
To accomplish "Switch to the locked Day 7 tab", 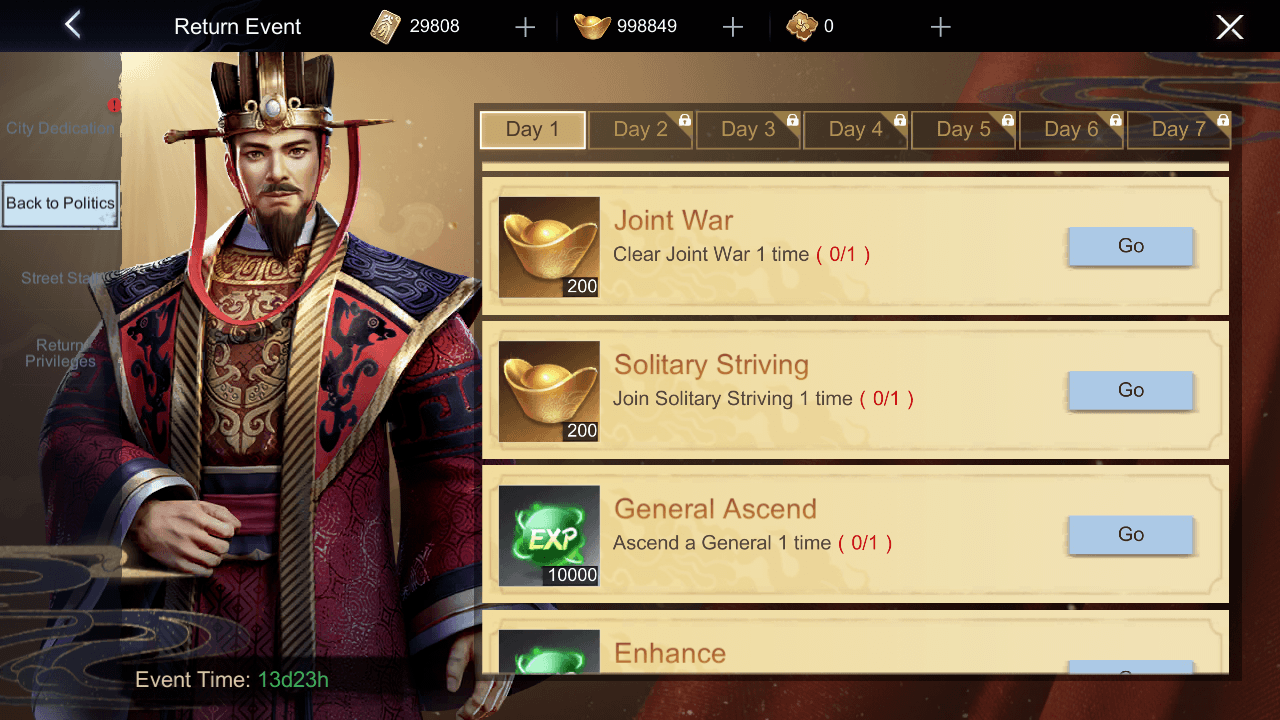I will click(1179, 130).
